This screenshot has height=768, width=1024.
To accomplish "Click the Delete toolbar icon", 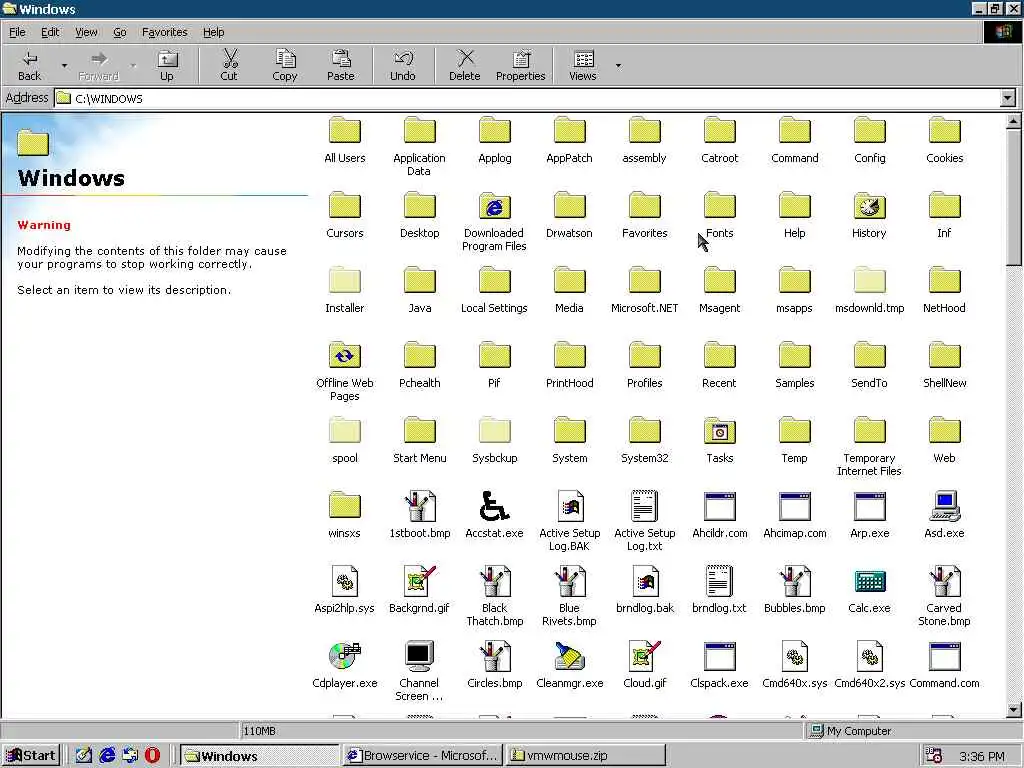I will click(465, 65).
